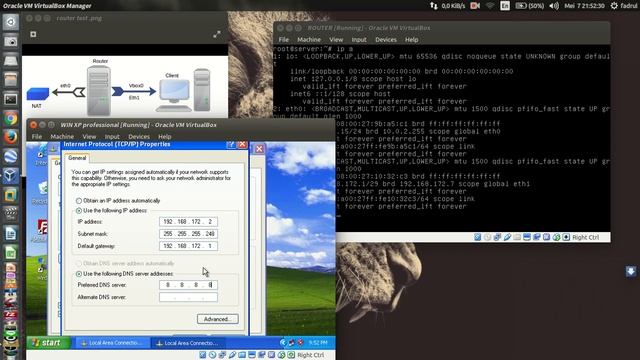Click the clock showing Mei 7 21:52:30
The height and width of the screenshot is (360, 640).
tap(584, 6)
